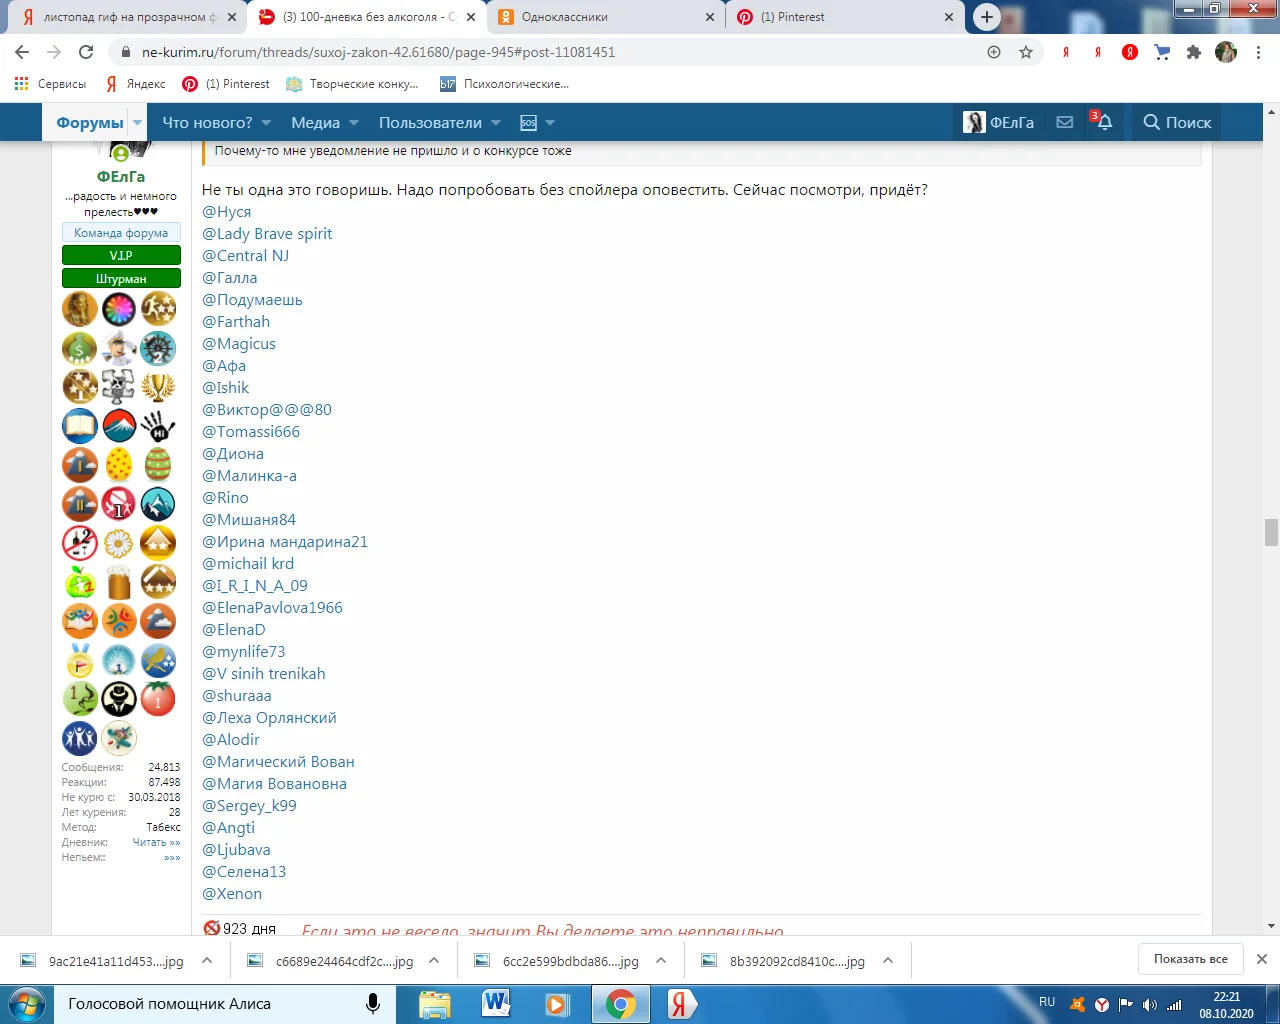Bookmark this page with the star icon
This screenshot has height=1024, width=1280.
click(x=1026, y=52)
